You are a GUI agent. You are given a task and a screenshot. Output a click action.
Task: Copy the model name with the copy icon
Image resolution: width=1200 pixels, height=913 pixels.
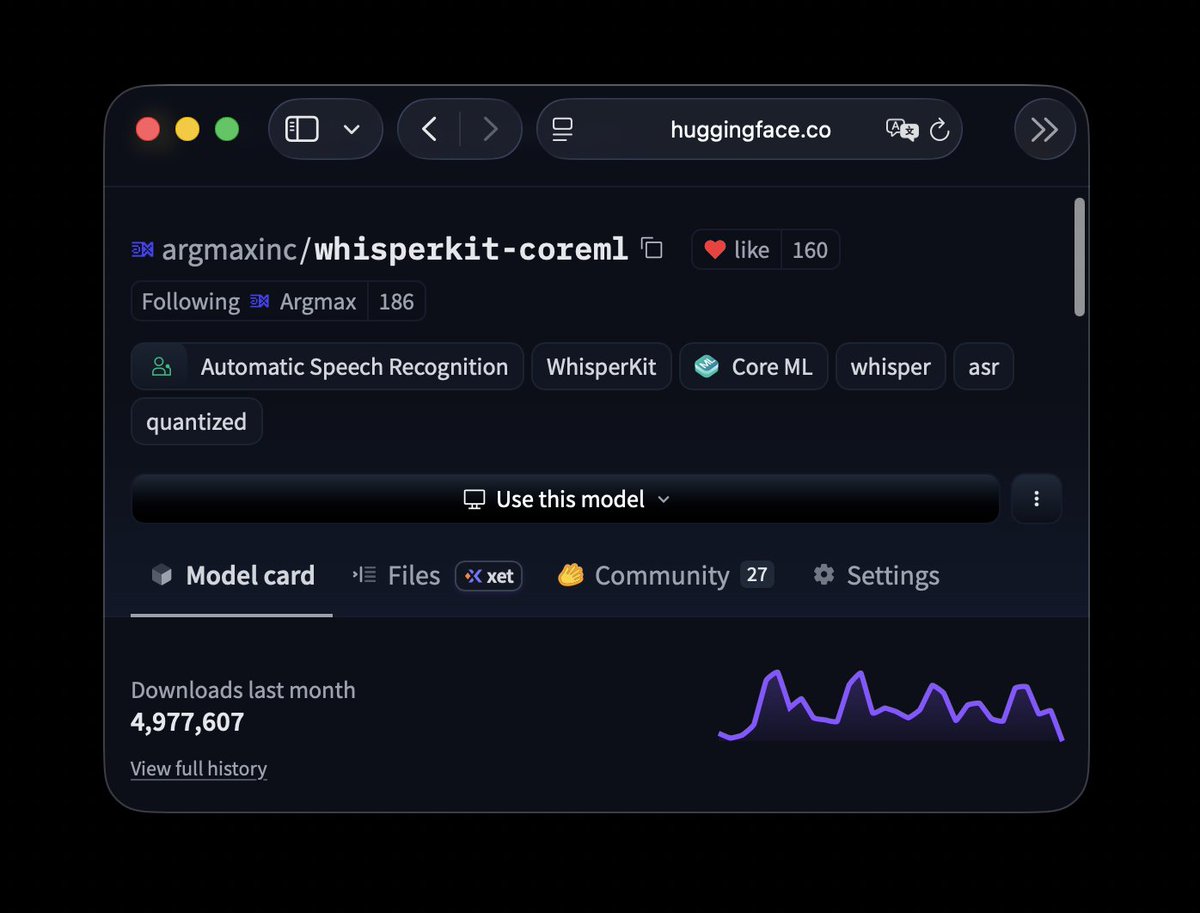652,248
